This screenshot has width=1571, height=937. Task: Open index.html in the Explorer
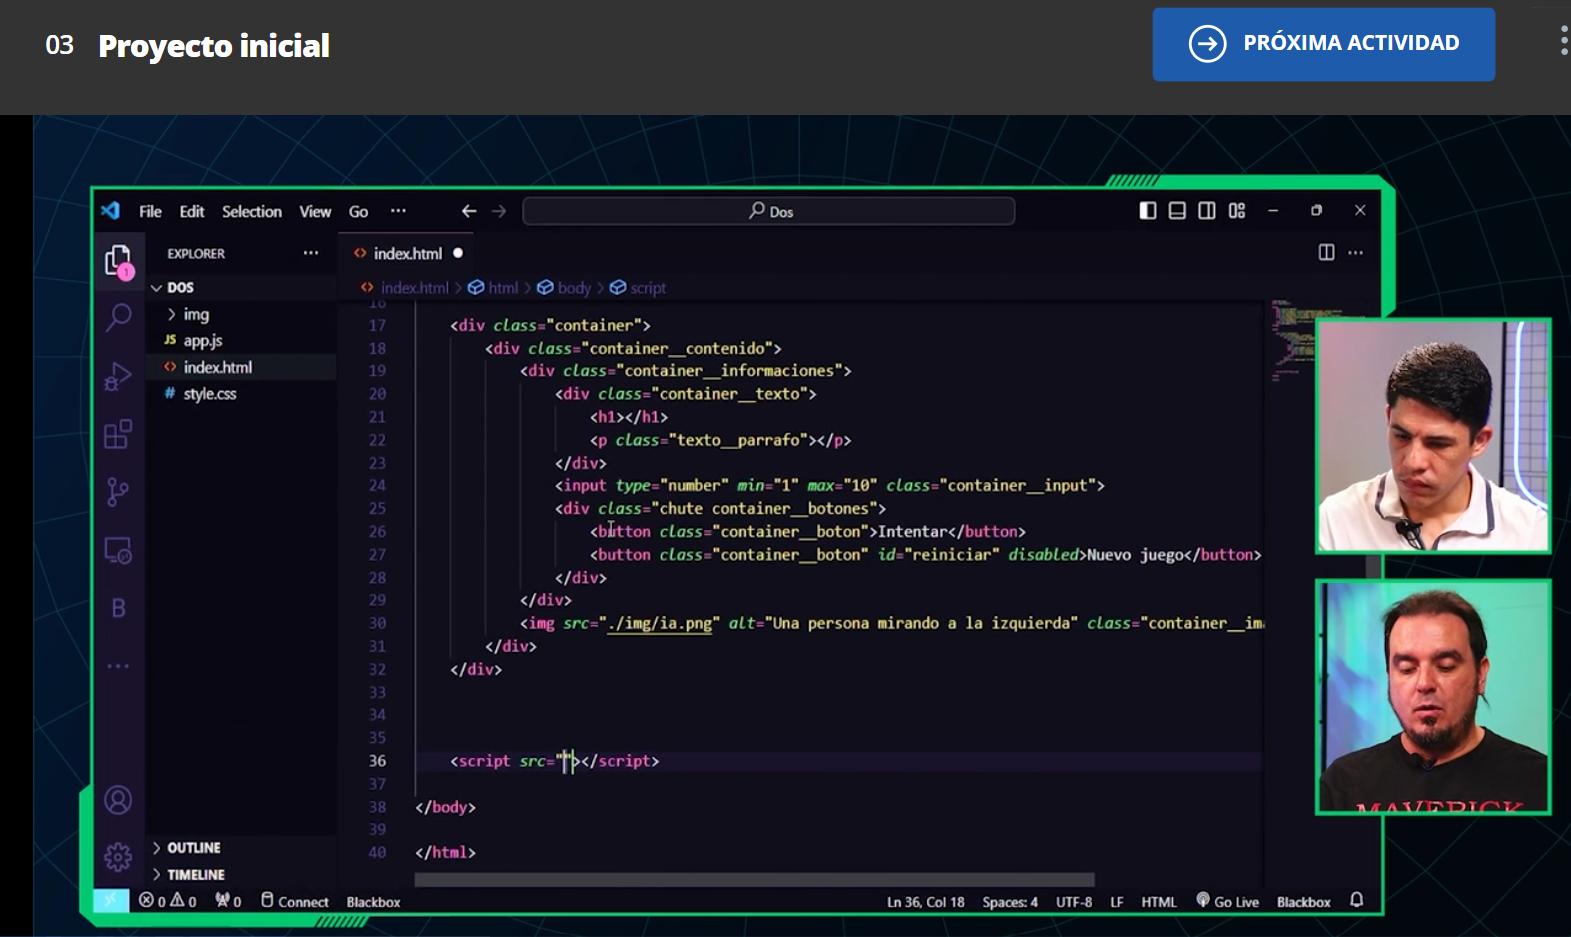point(241,367)
